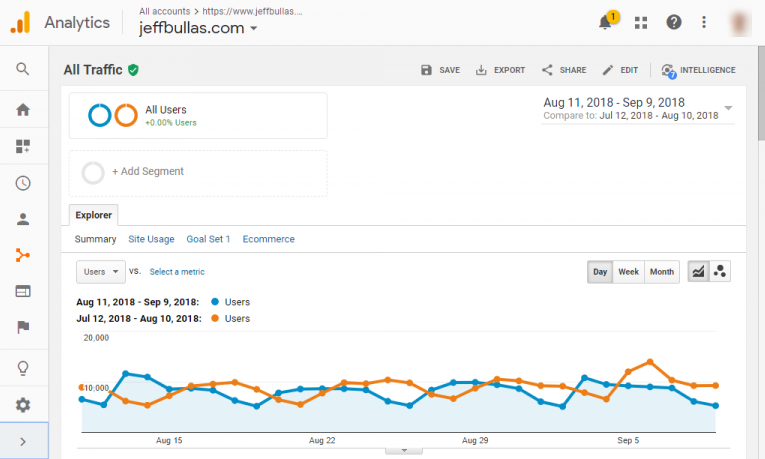Open the three-dot more options menu

pos(704,22)
